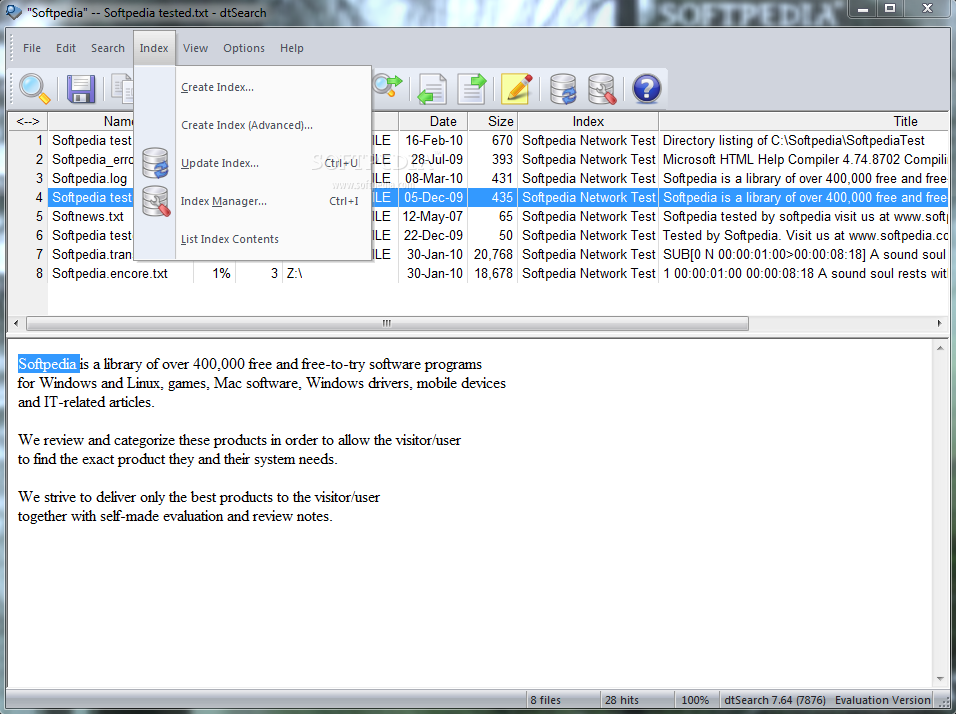Click the Update Index database toolbar icon
Screen dimensions: 956x714
pyautogui.click(x=563, y=89)
